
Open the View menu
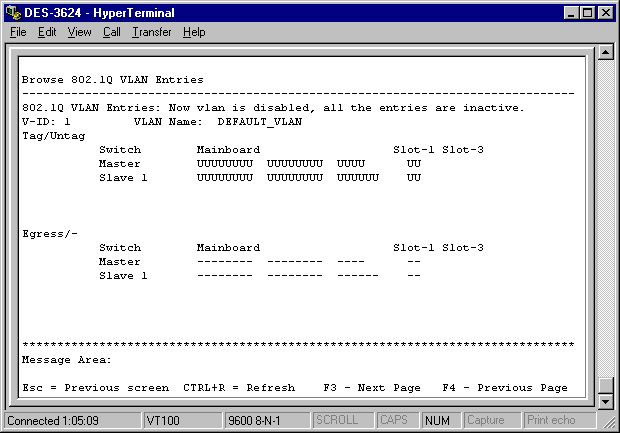point(79,32)
